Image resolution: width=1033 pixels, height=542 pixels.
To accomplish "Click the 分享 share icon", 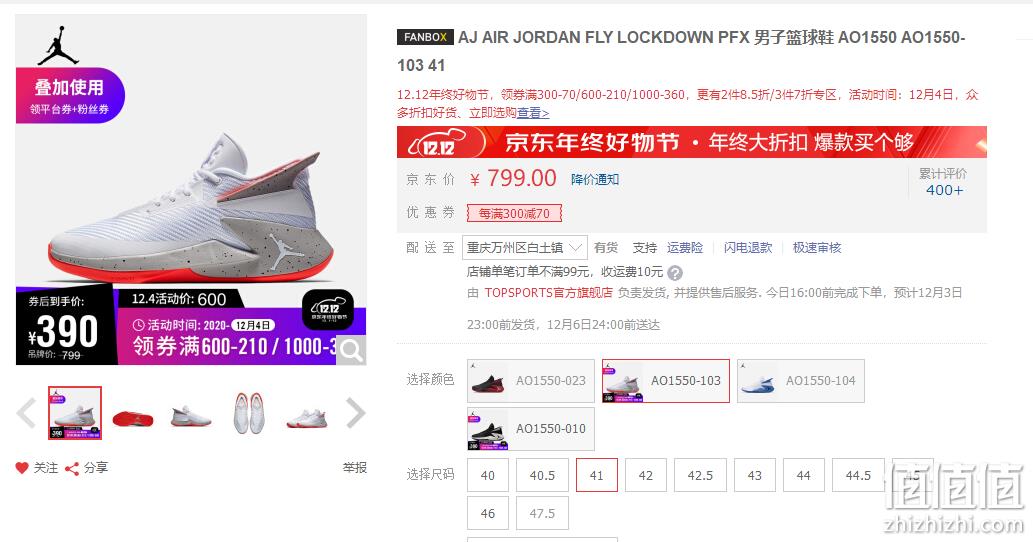I will click(x=72, y=468).
